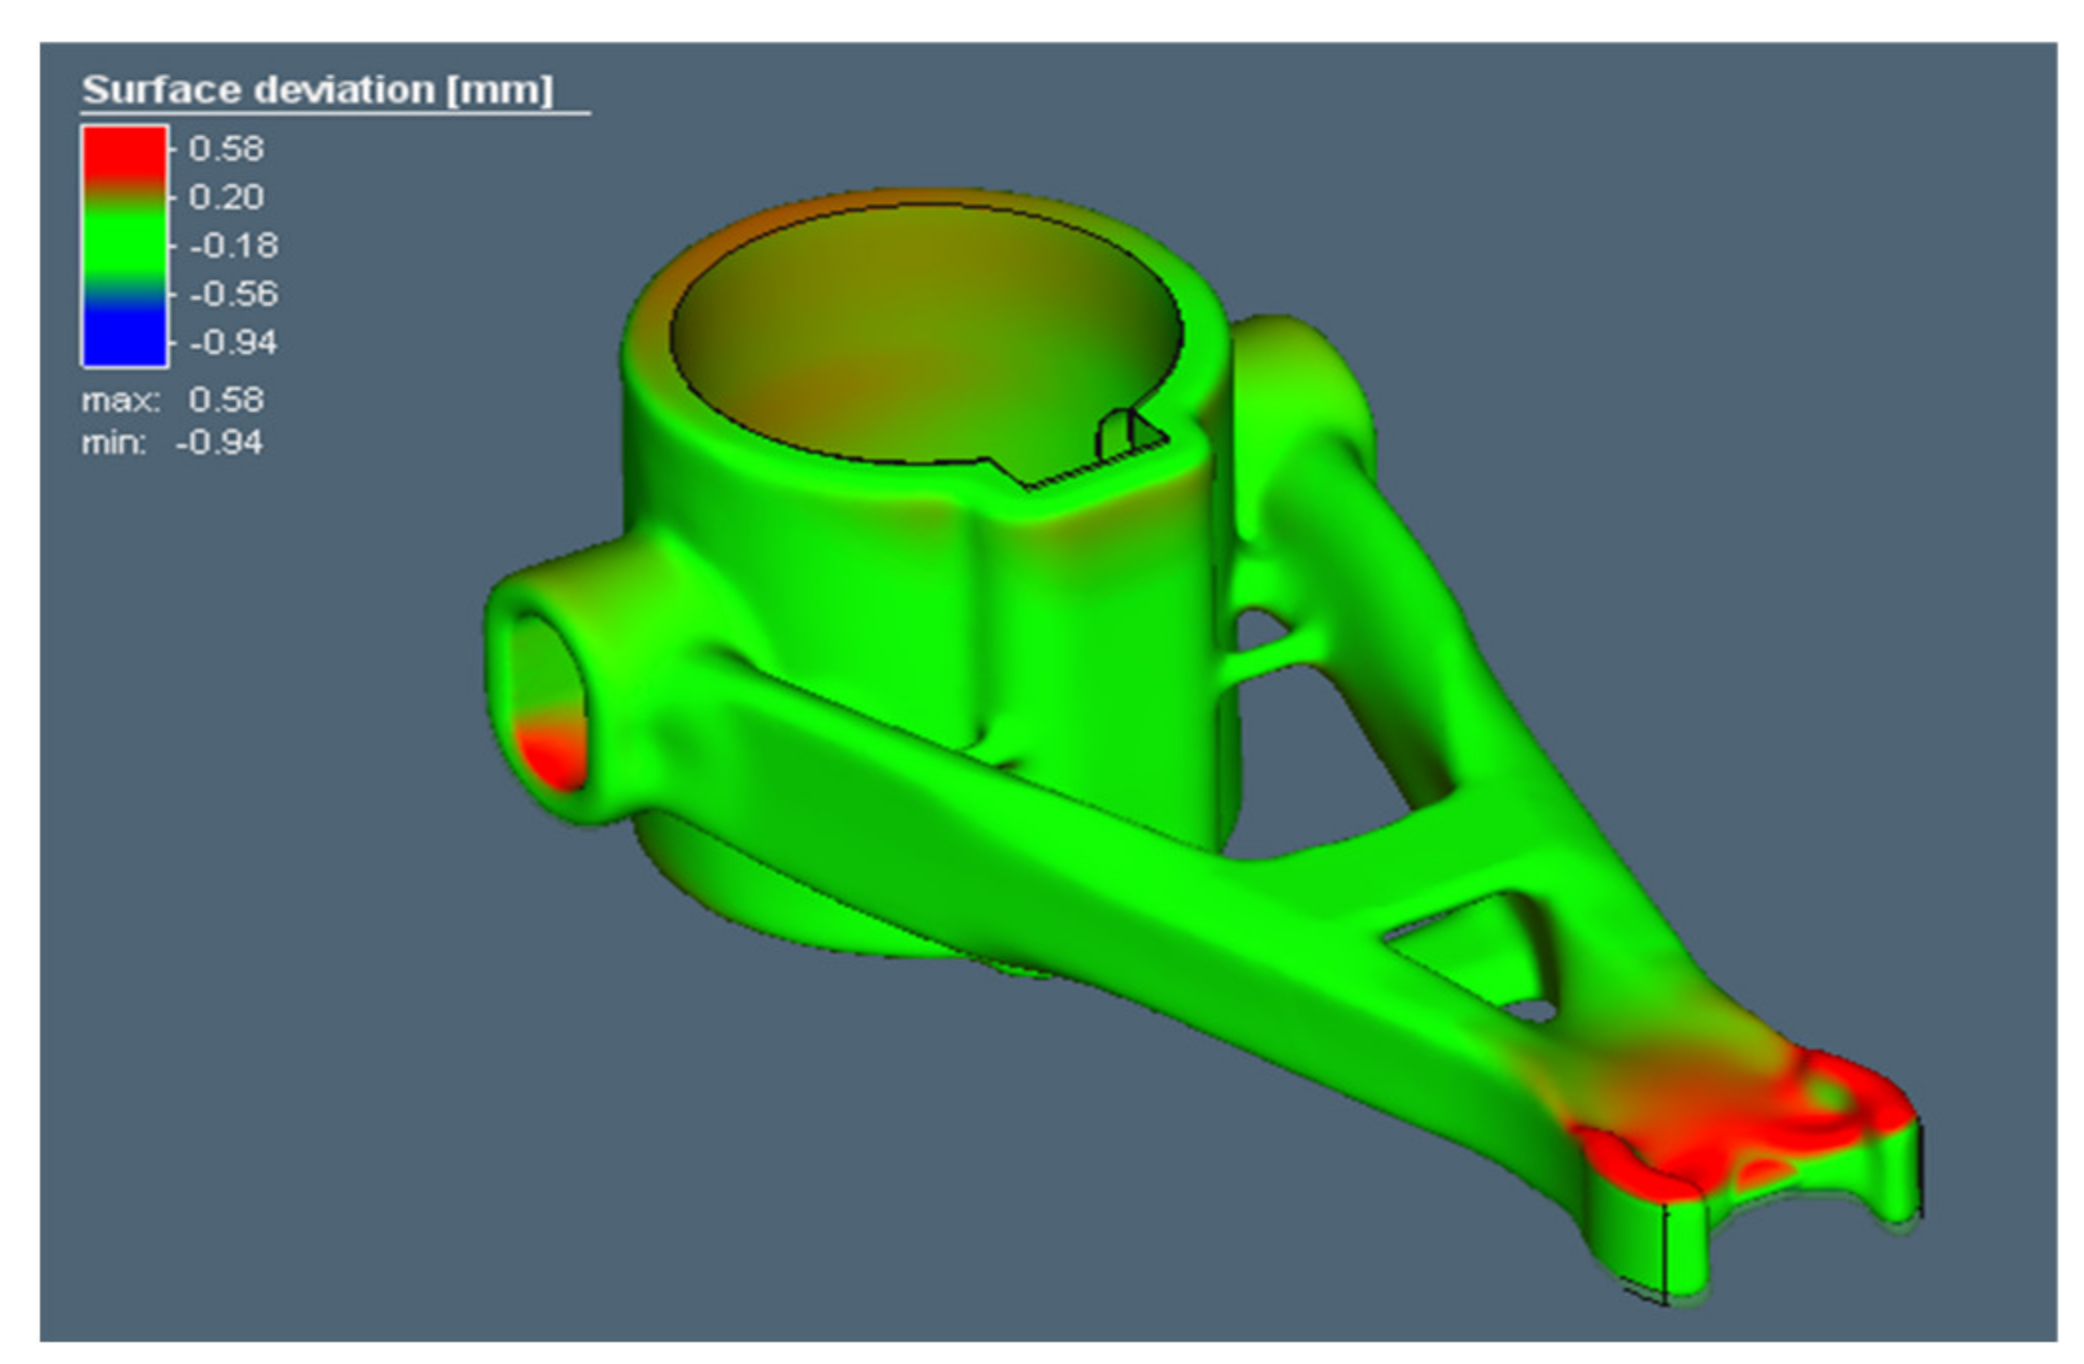2084x1364 pixels.
Task: Click the max: 0.58 readout
Action: coord(173,400)
